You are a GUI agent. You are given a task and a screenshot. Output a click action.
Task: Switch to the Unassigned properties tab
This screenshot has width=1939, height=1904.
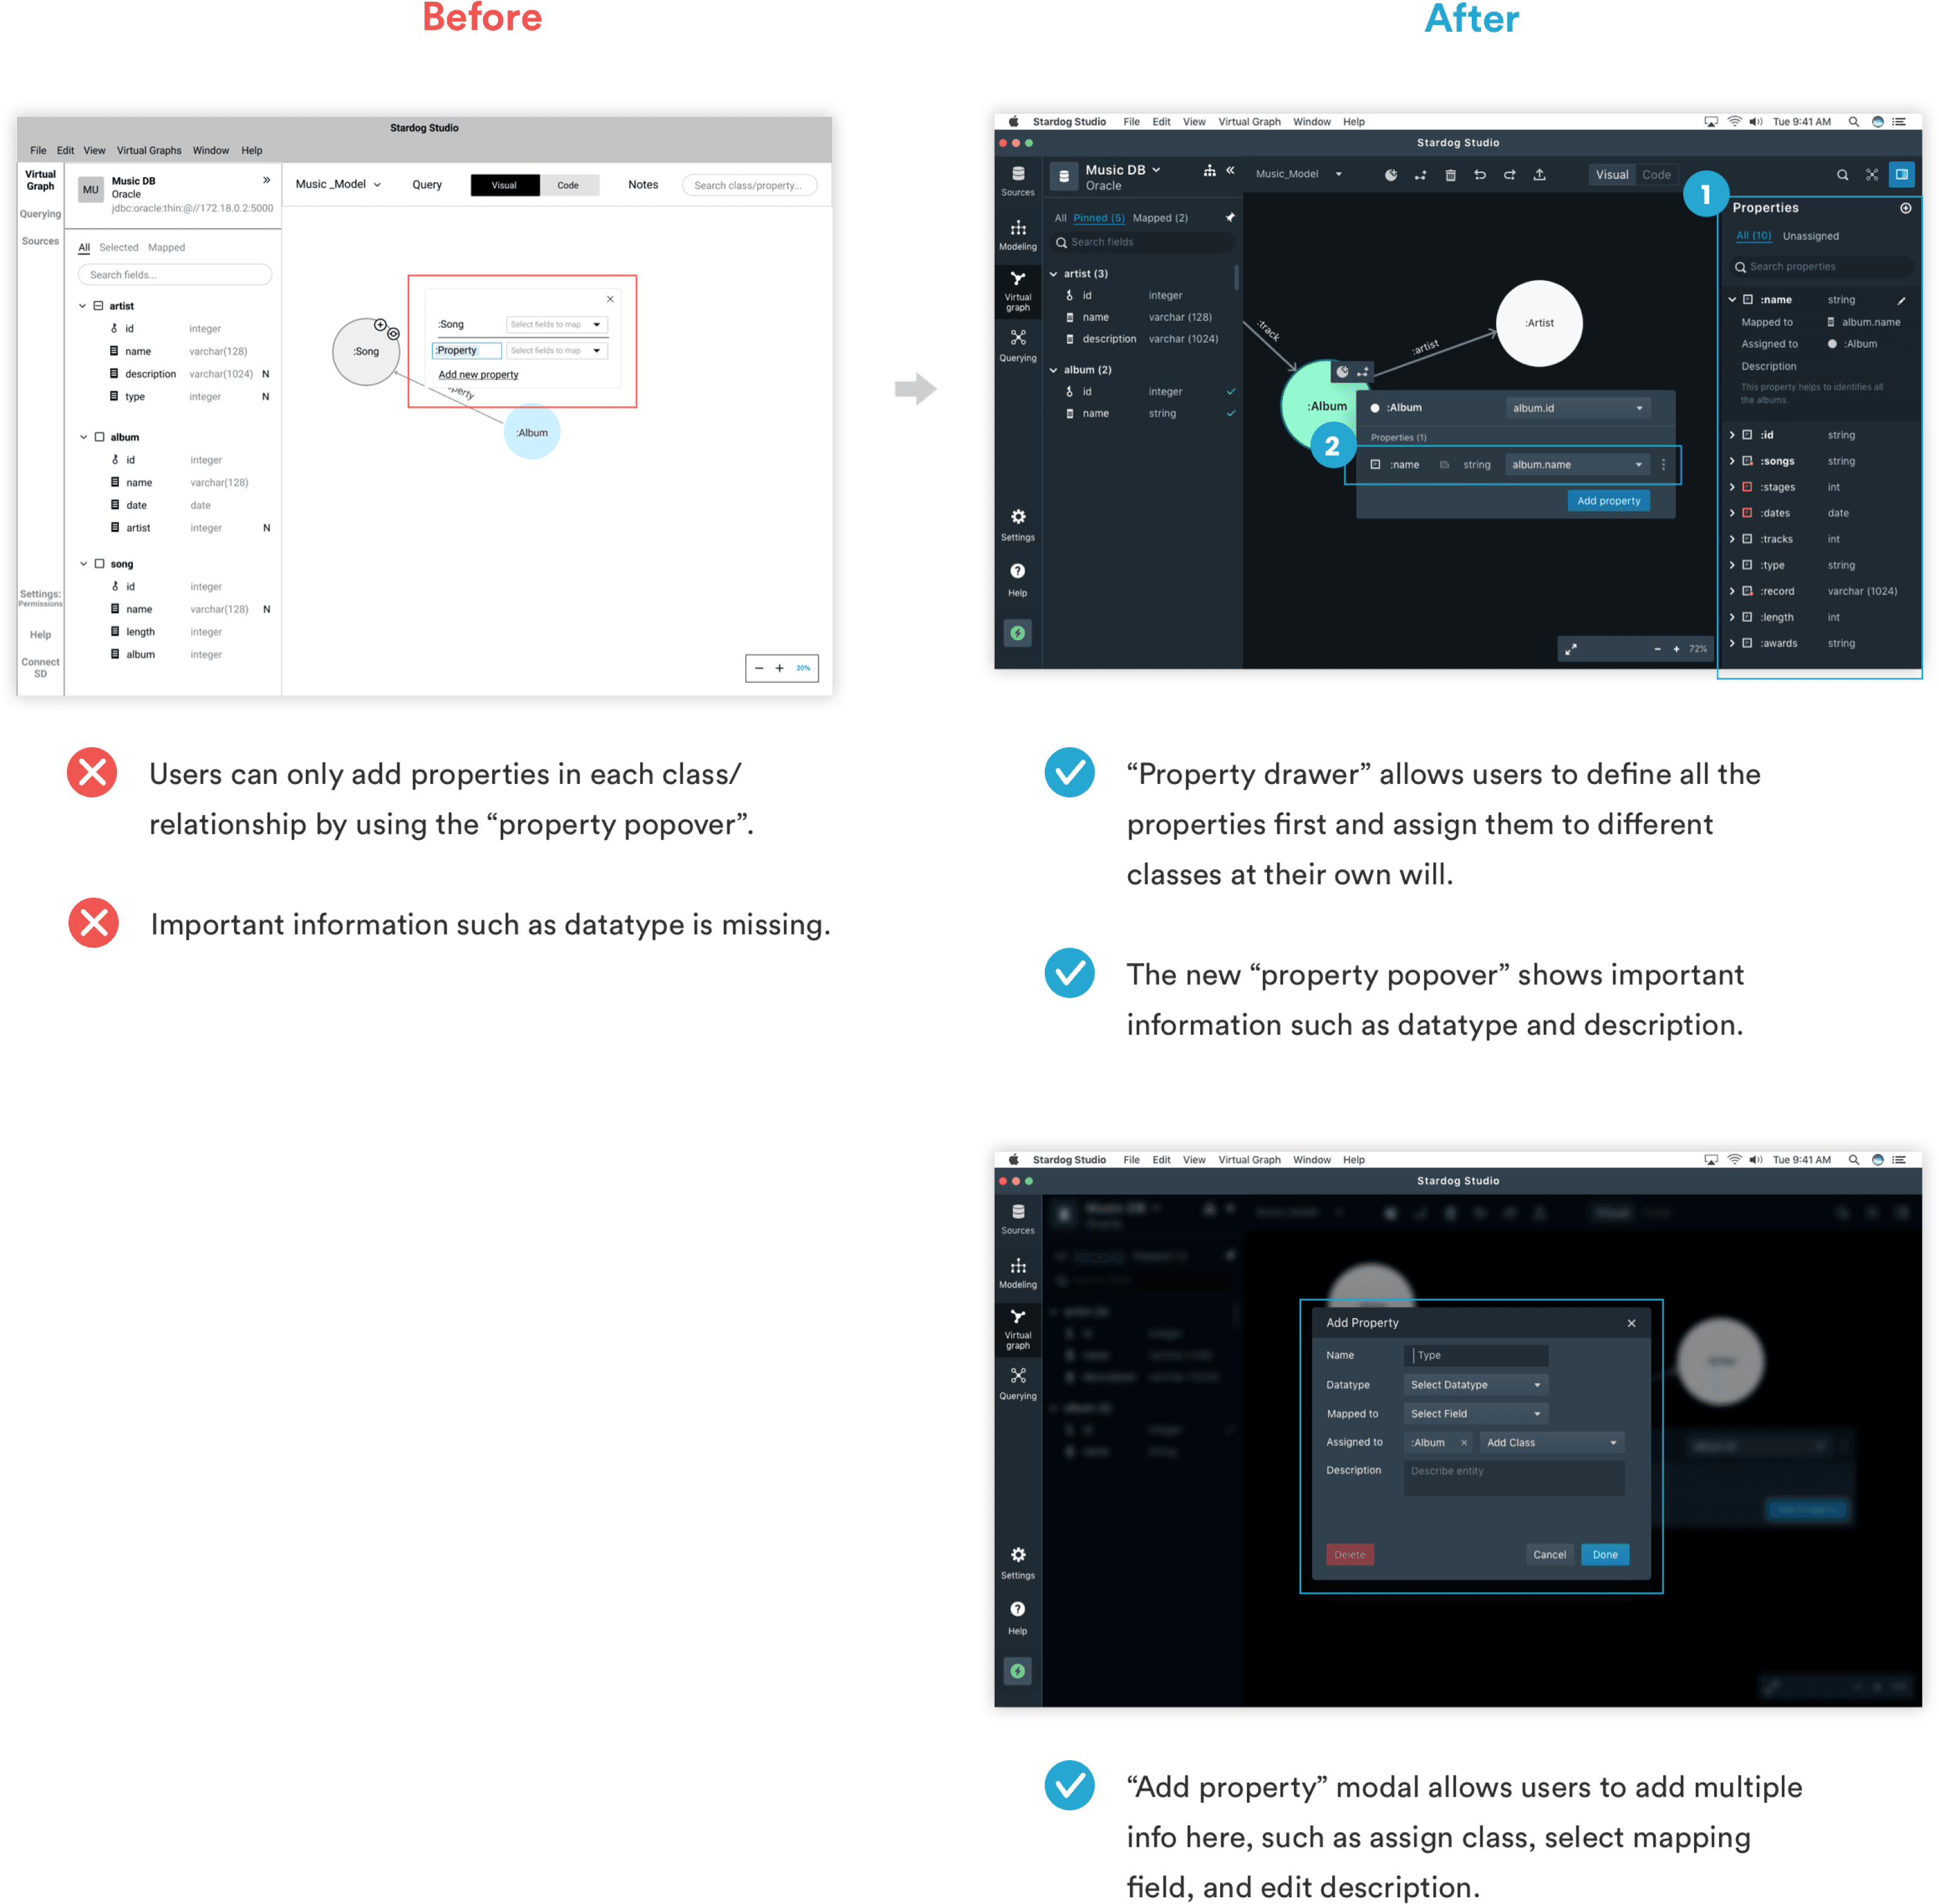tap(1810, 236)
